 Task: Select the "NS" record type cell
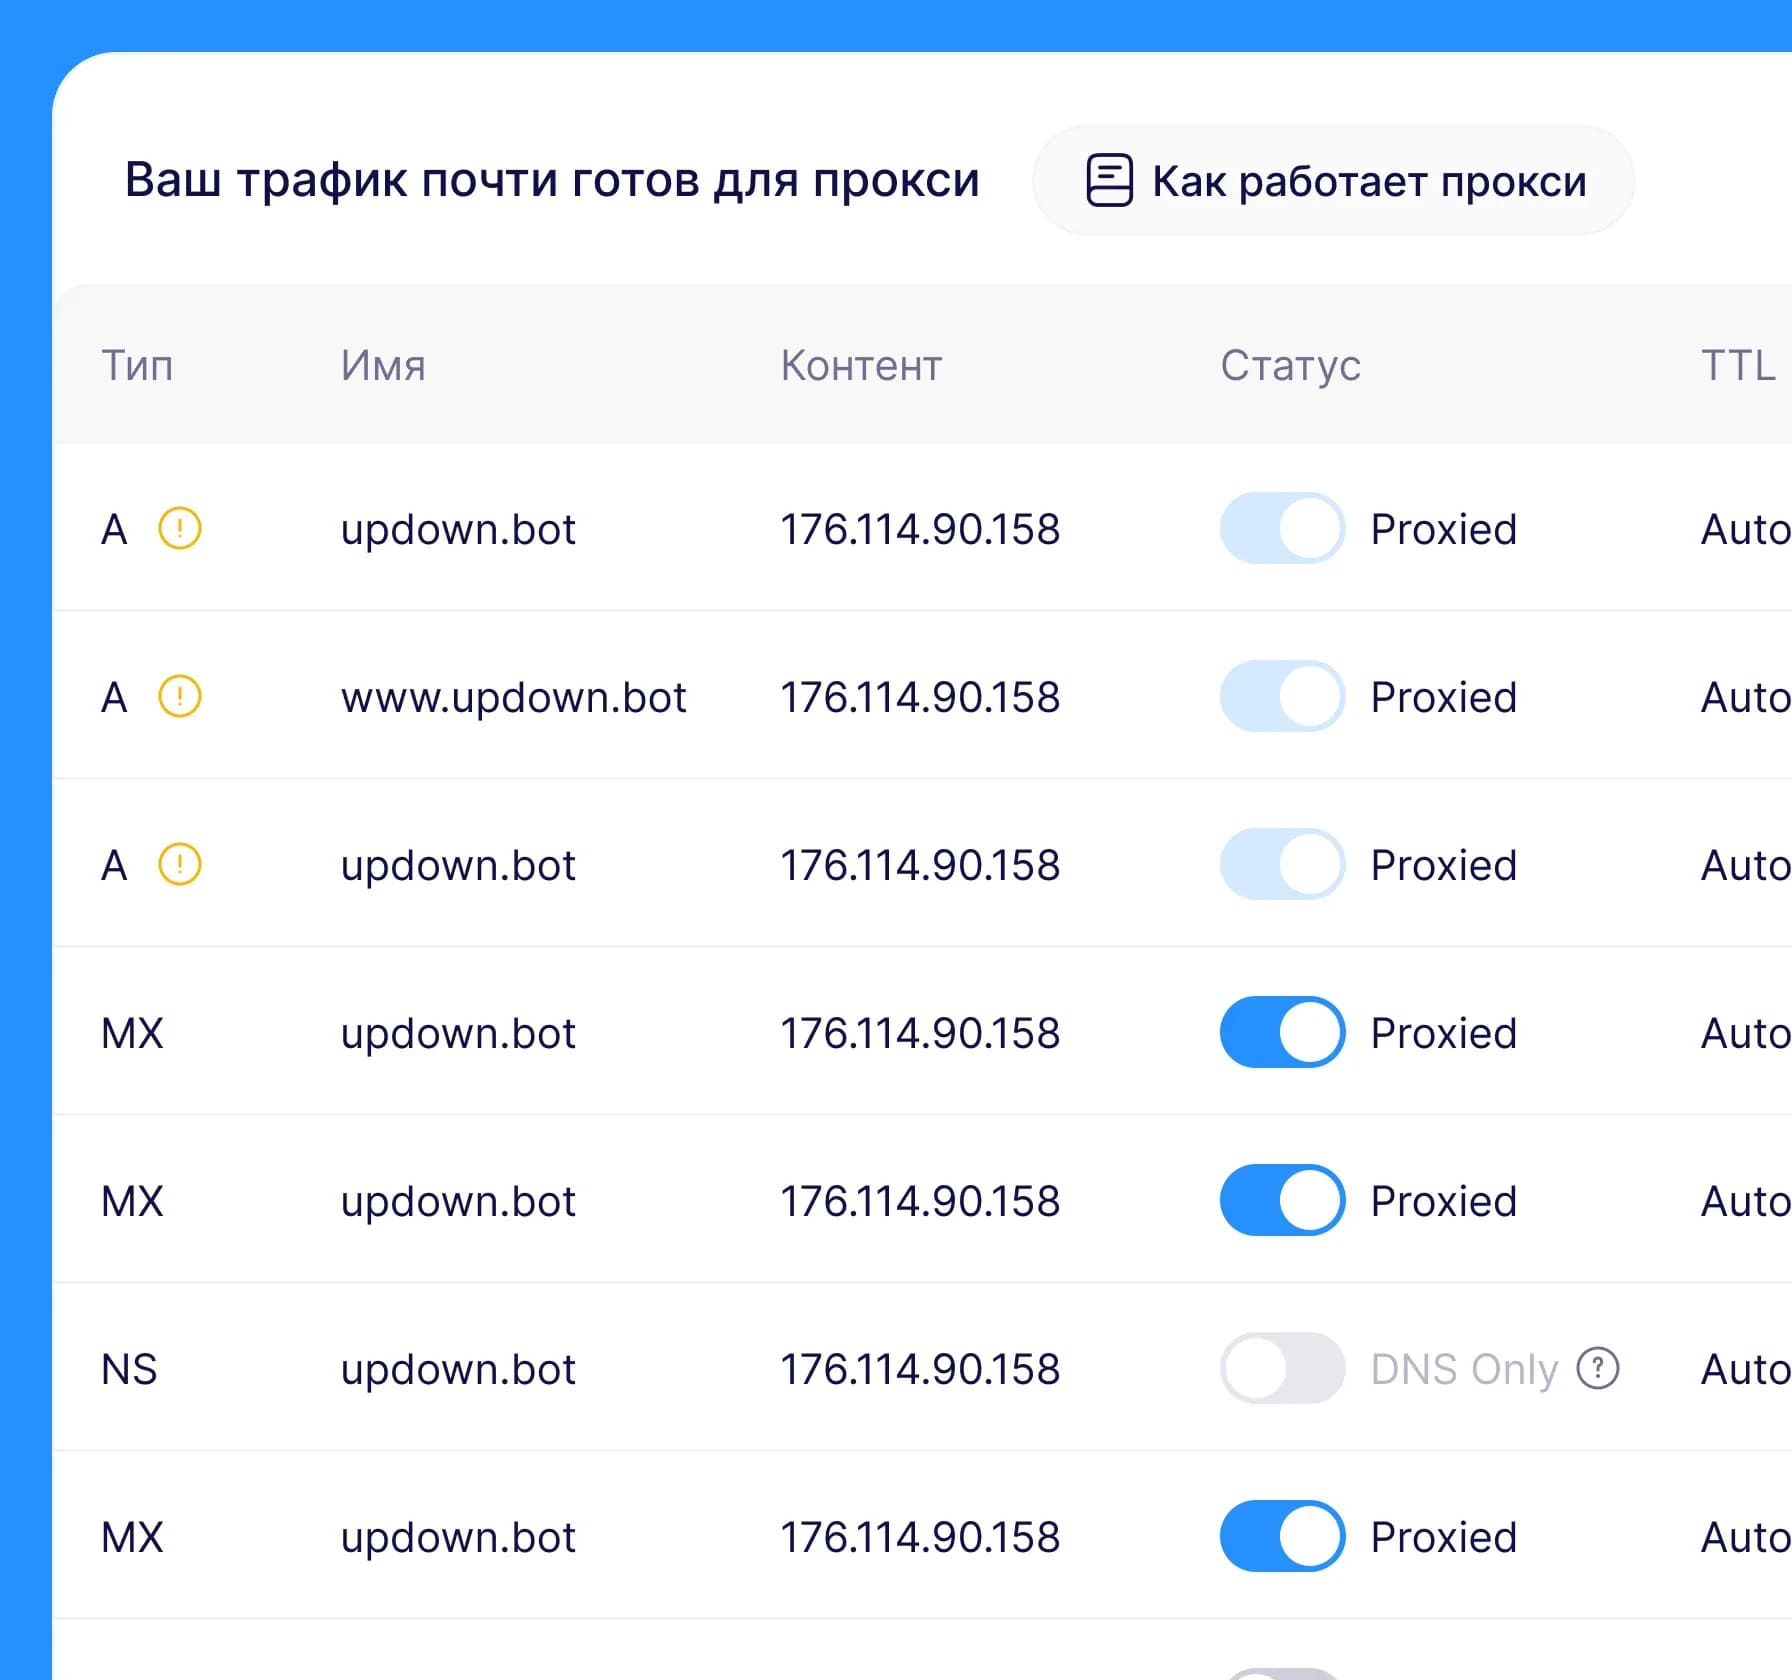pos(129,1369)
